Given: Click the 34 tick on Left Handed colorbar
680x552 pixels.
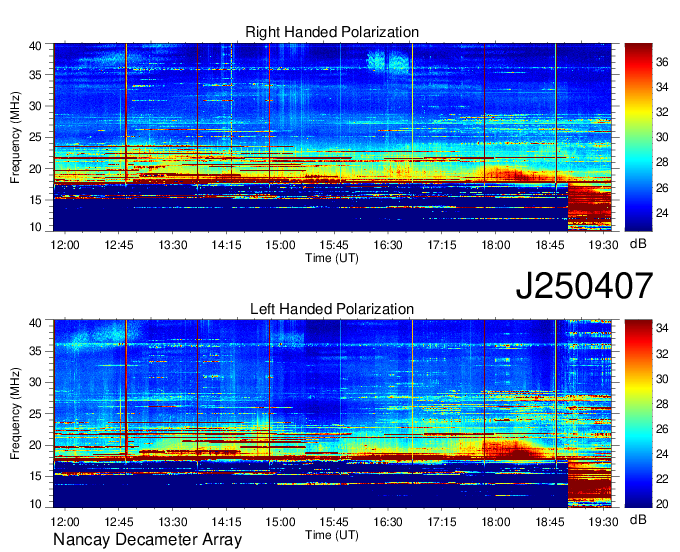Looking at the screenshot, I should [662, 328].
